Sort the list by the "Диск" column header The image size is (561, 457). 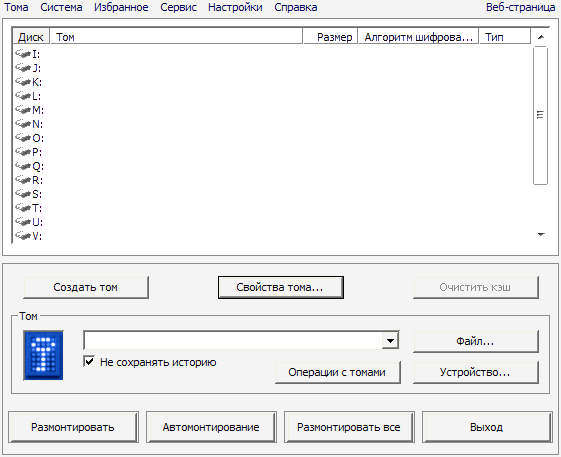point(31,37)
